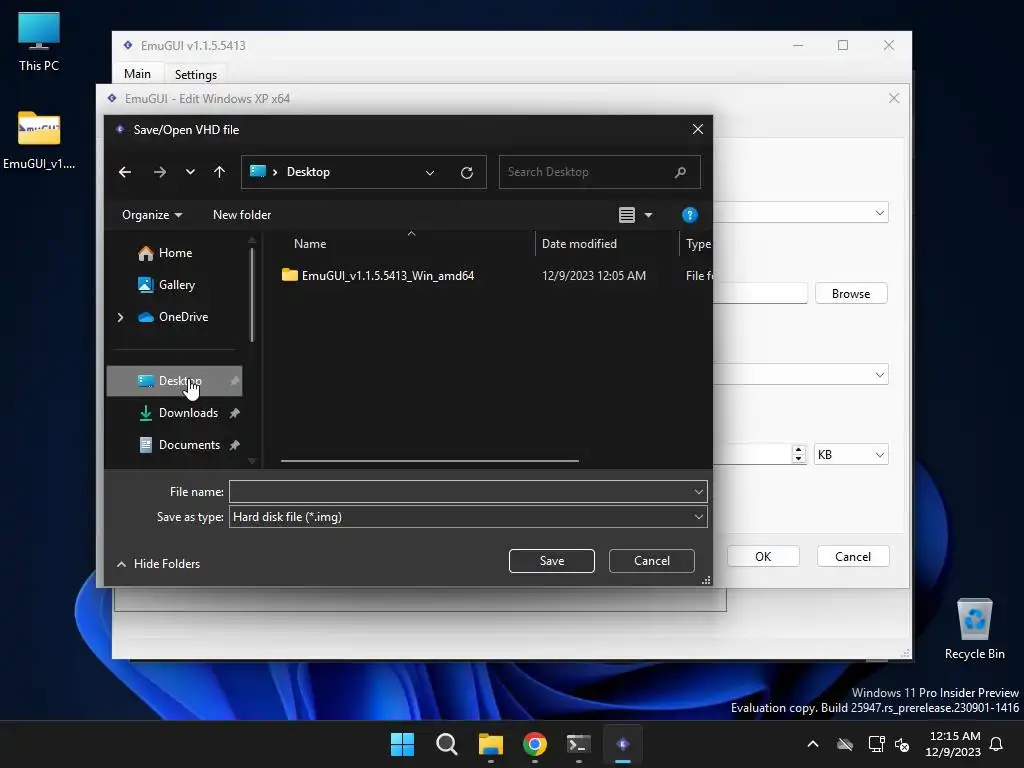The height and width of the screenshot is (768, 1024).
Task: Click Browse in Edit window
Action: tap(851, 294)
